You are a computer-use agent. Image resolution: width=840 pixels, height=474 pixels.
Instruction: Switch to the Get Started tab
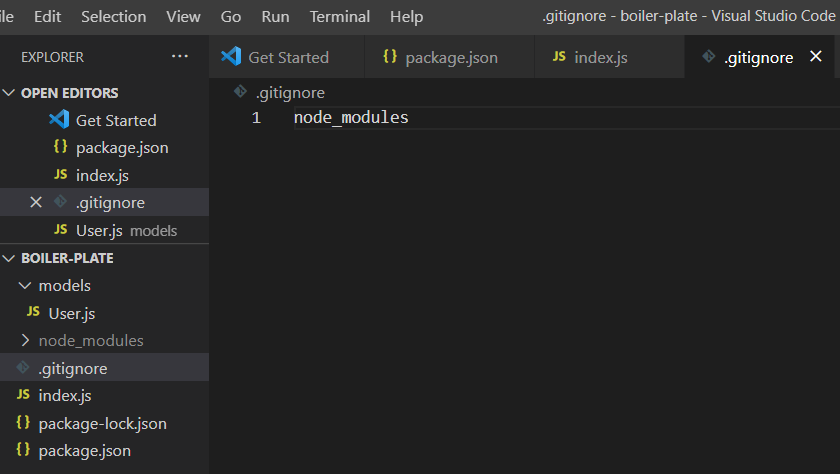tap(287, 57)
